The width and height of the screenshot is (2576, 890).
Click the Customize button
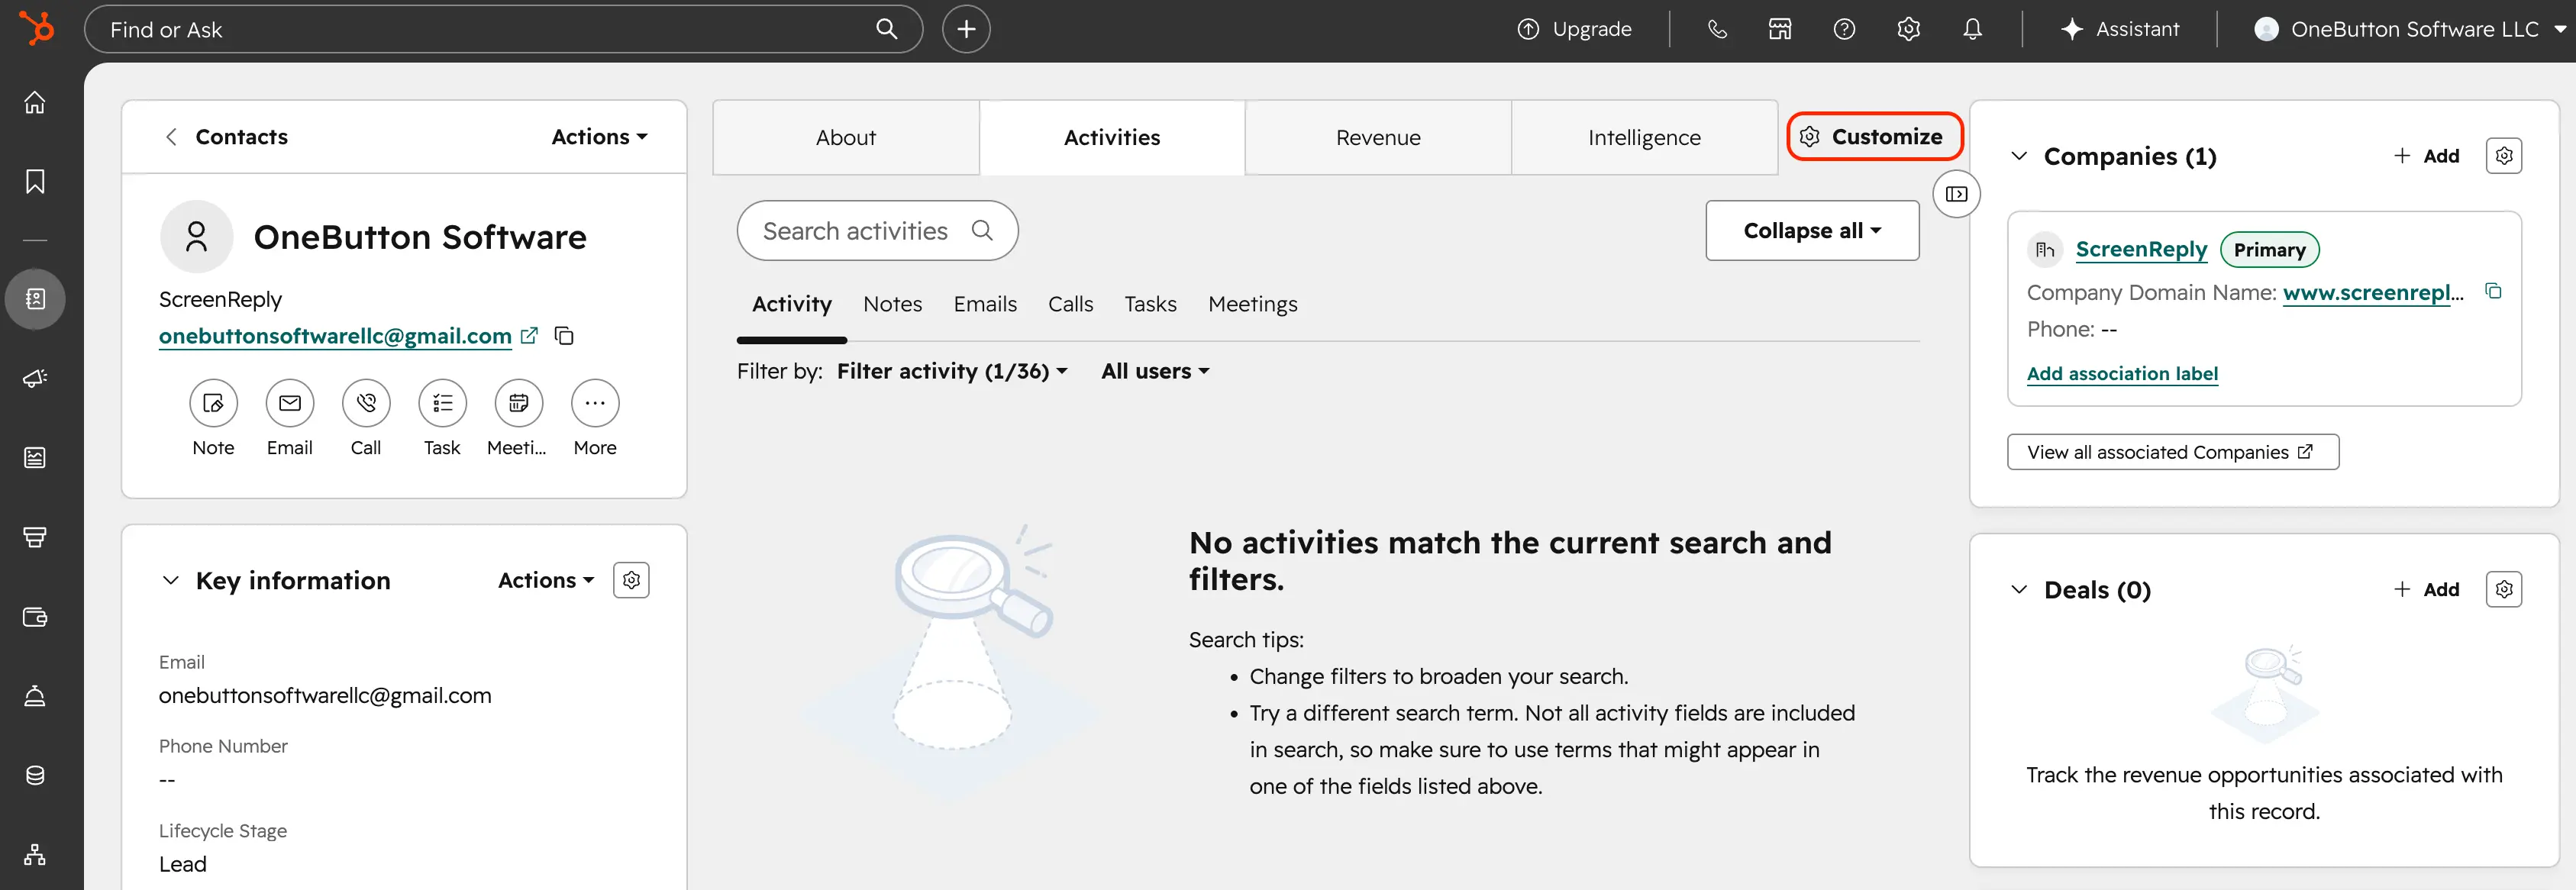[x=1875, y=136]
